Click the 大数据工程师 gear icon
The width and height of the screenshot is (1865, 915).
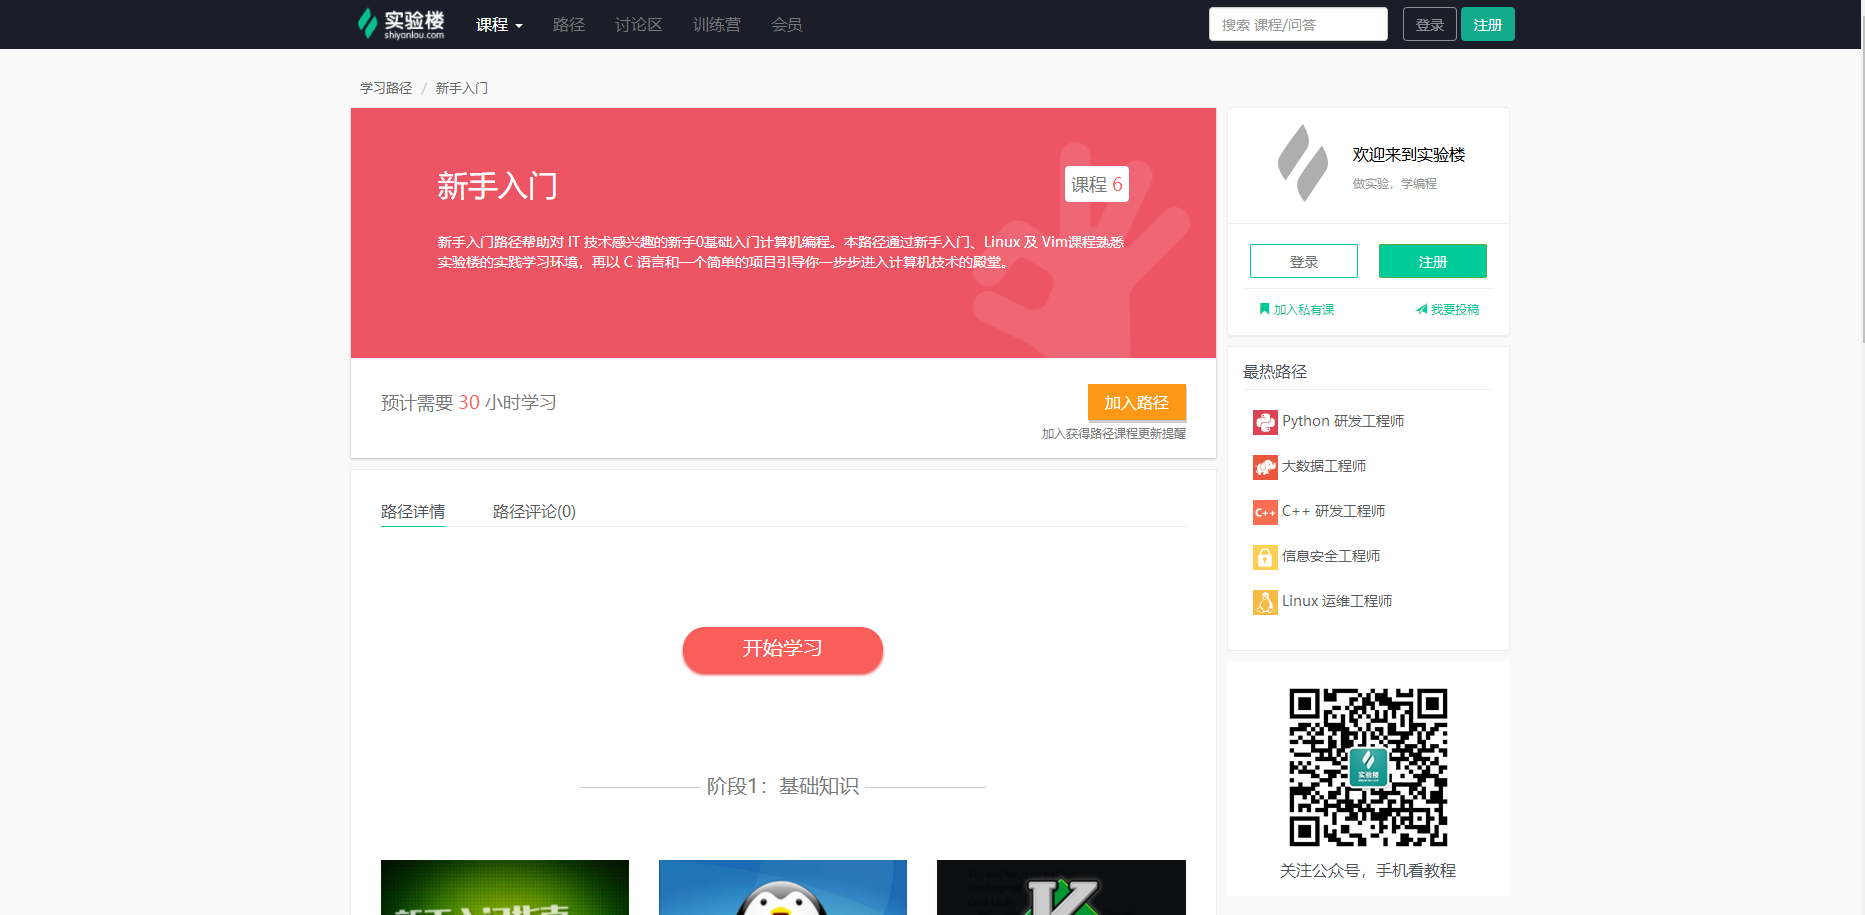point(1265,466)
